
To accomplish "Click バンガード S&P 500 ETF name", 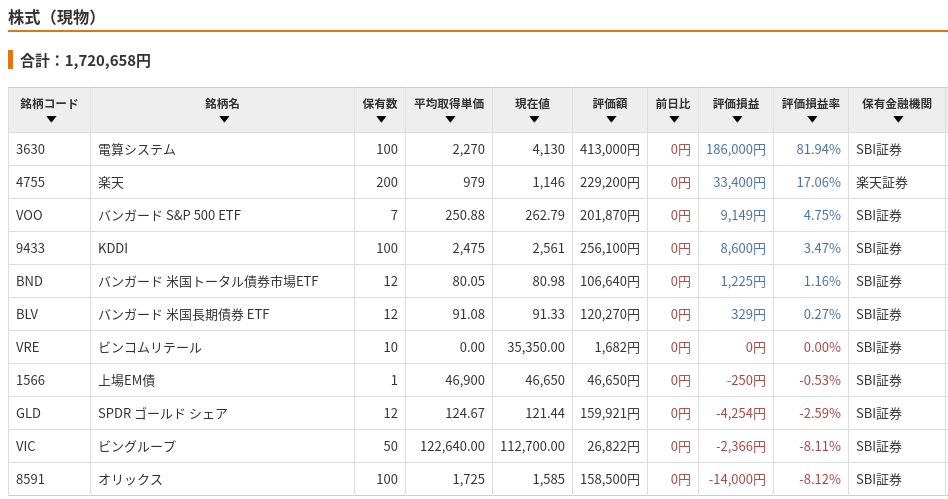I will (x=169, y=215).
